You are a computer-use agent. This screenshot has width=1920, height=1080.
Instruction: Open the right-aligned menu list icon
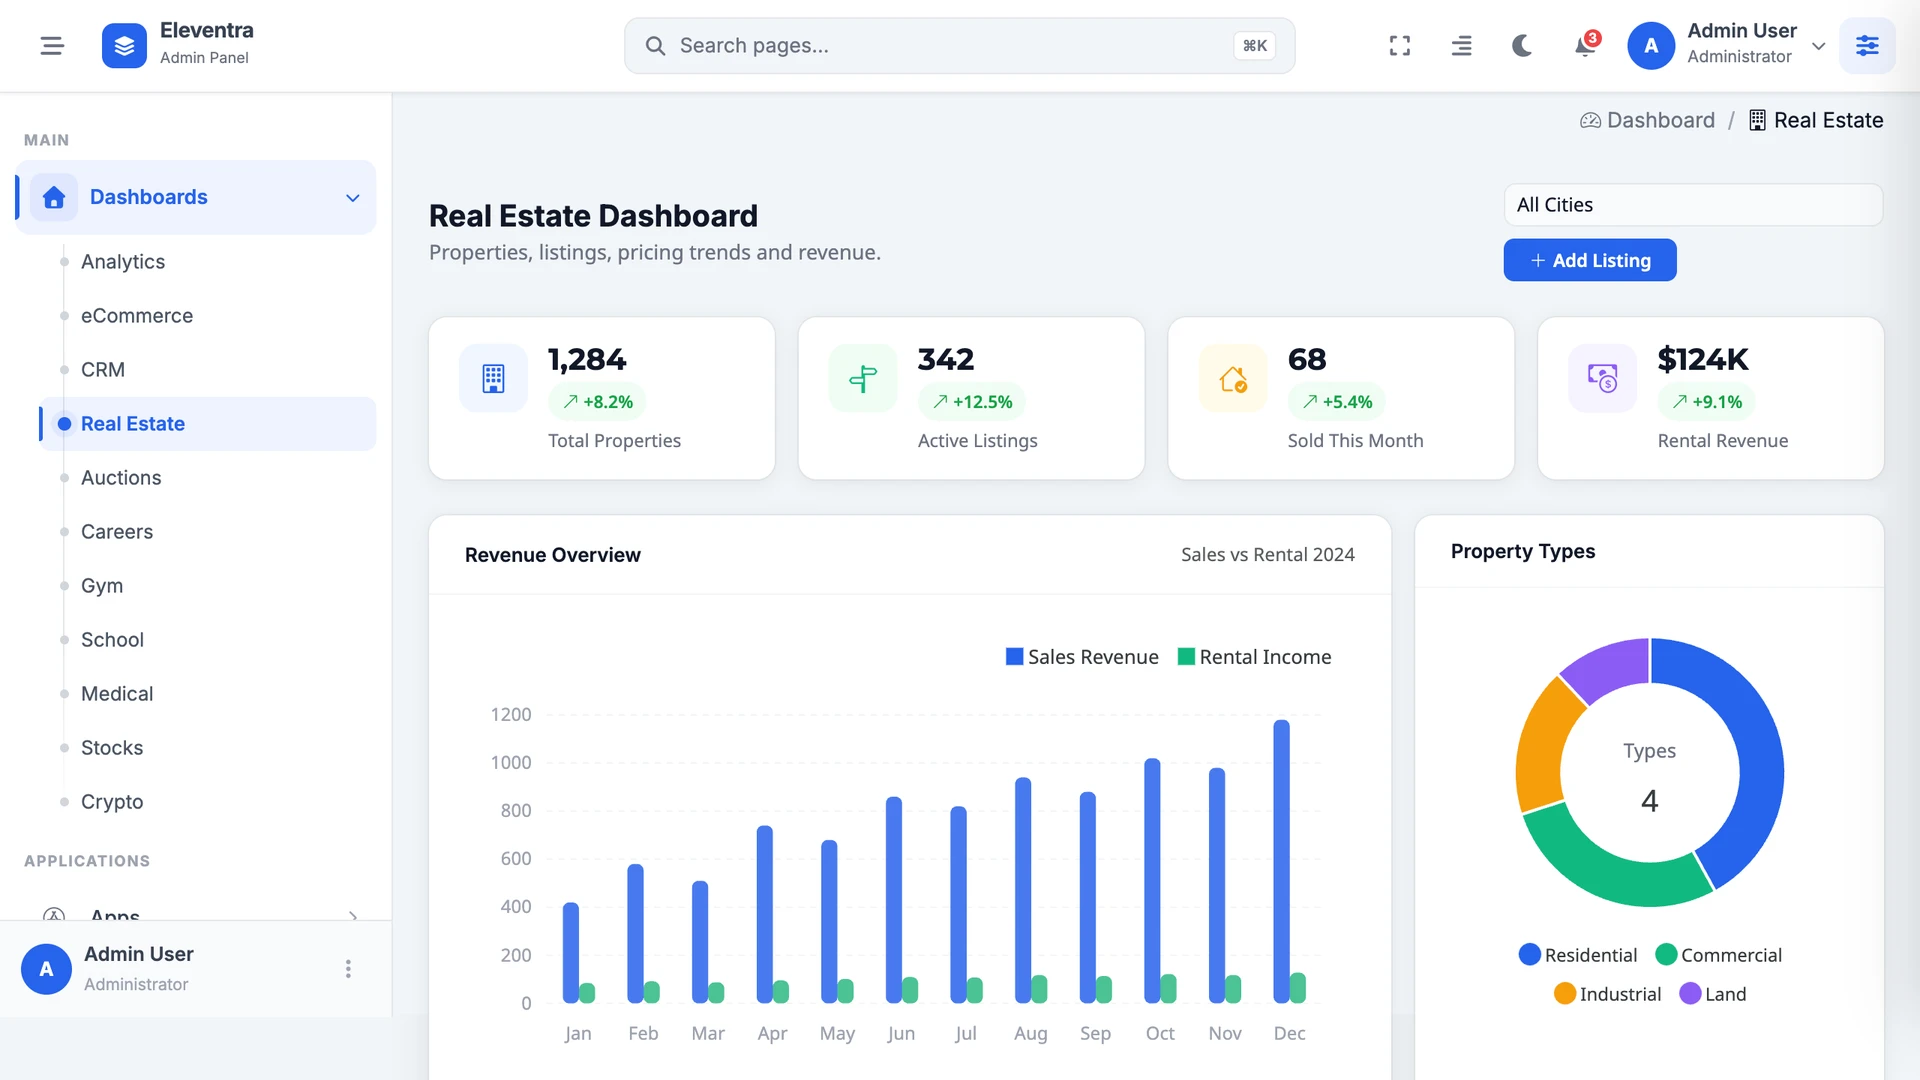tap(1461, 46)
